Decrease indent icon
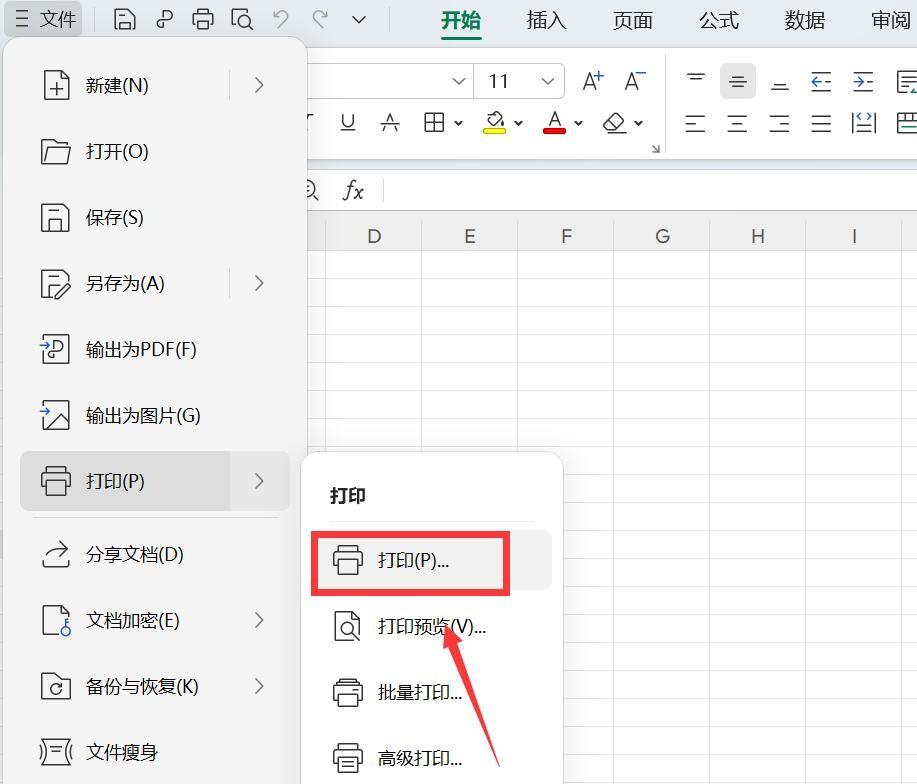 (x=821, y=81)
